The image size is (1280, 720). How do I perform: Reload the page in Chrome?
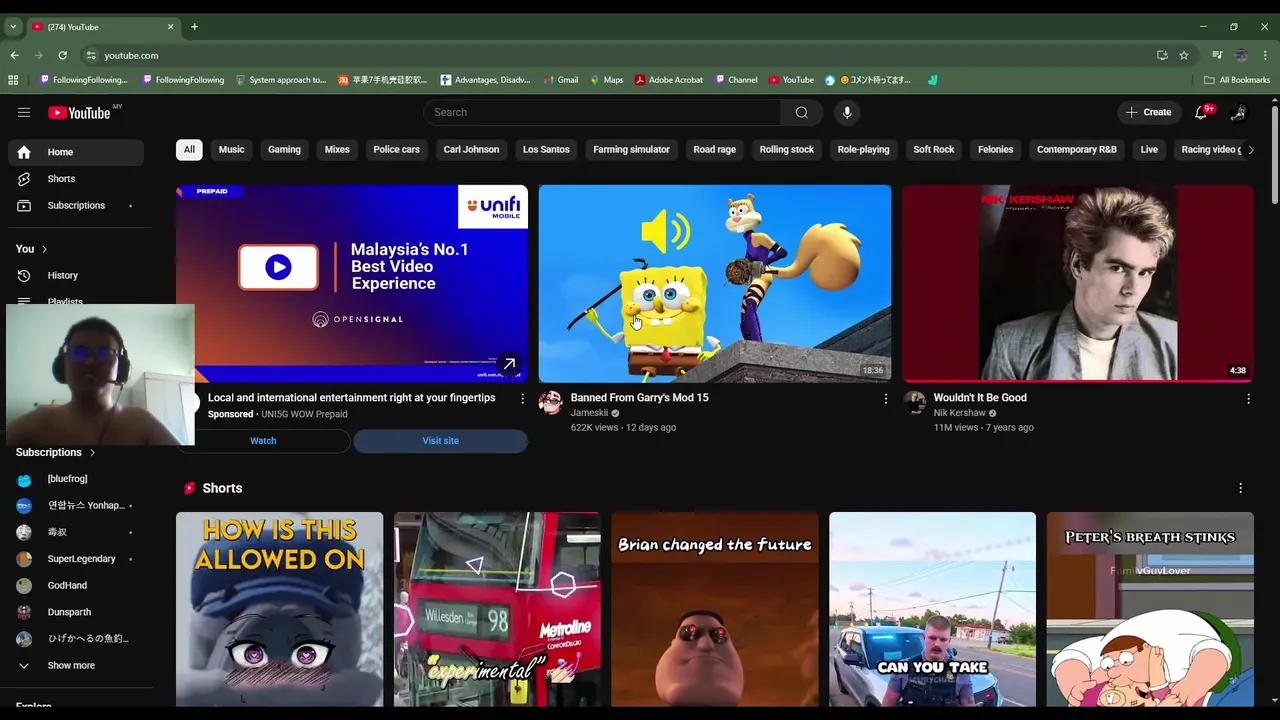tap(62, 55)
